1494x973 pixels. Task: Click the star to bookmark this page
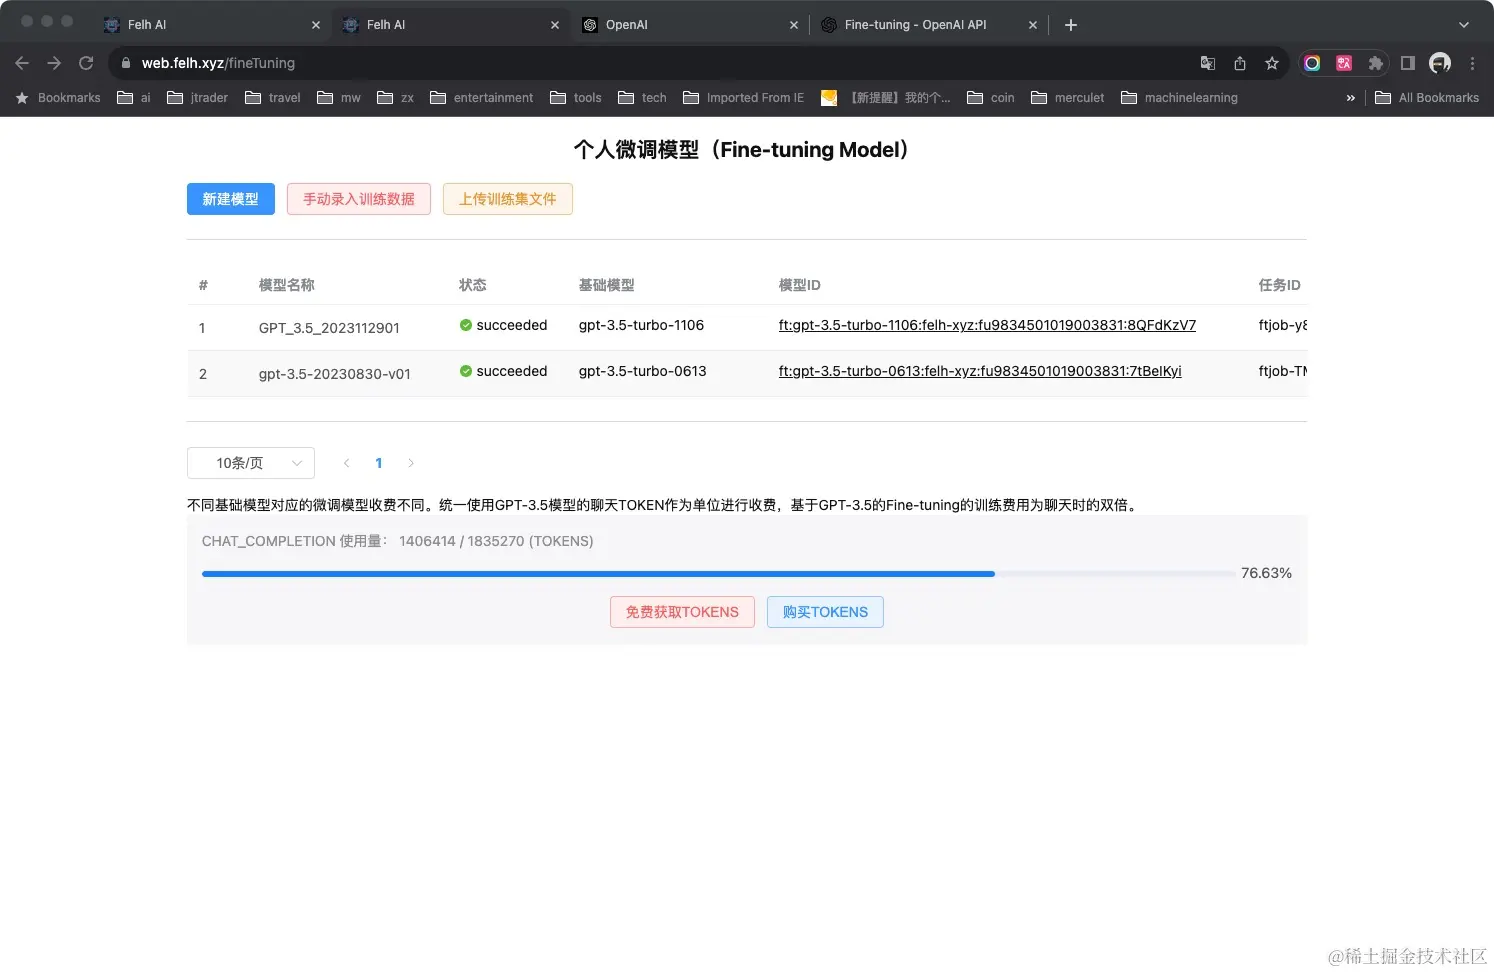click(1271, 63)
